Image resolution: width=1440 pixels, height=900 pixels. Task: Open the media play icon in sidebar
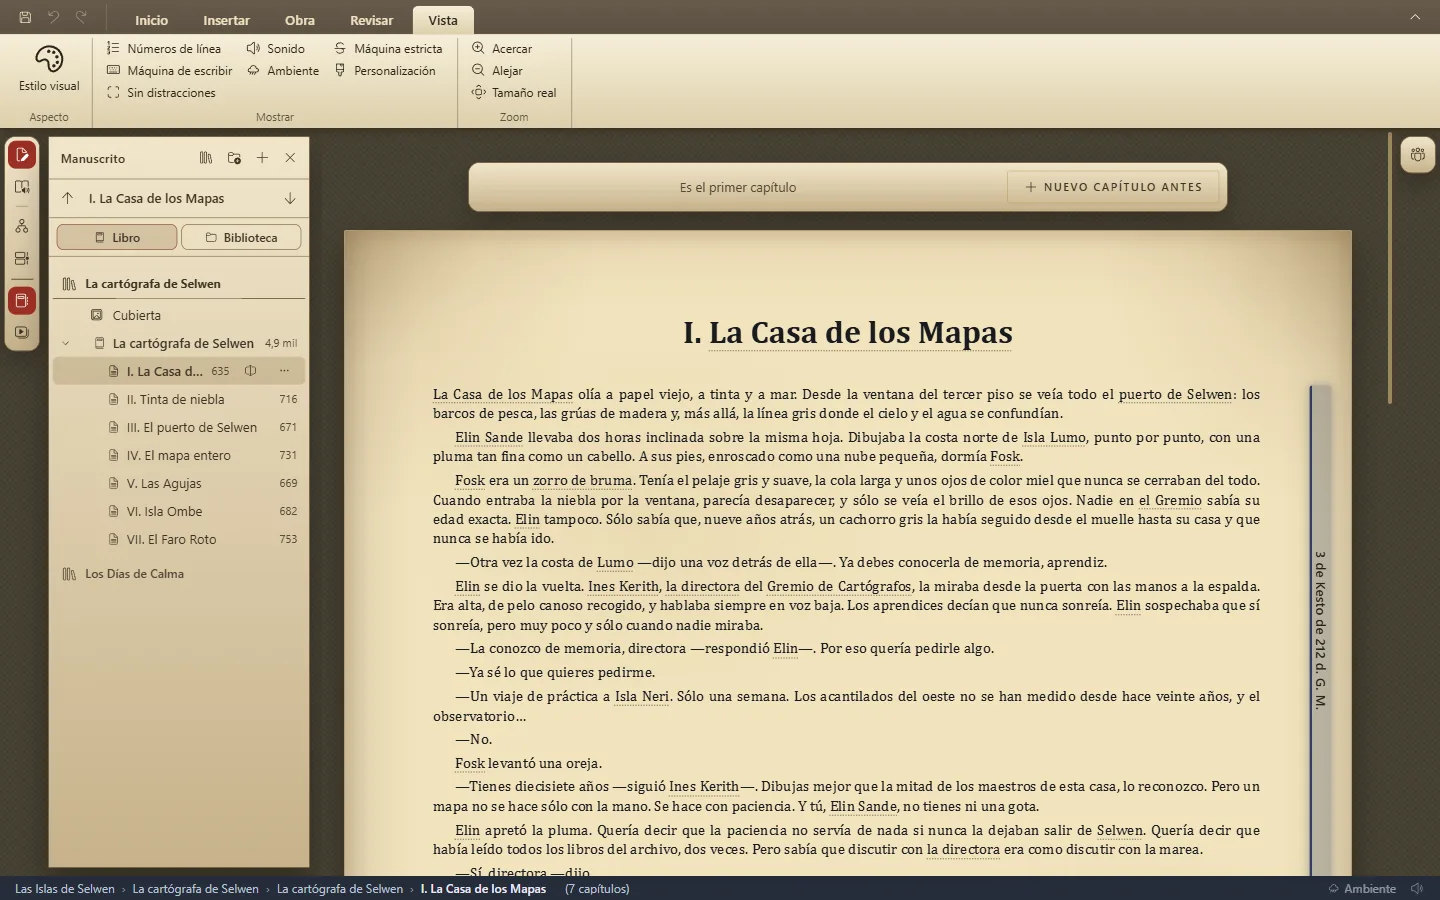22,332
